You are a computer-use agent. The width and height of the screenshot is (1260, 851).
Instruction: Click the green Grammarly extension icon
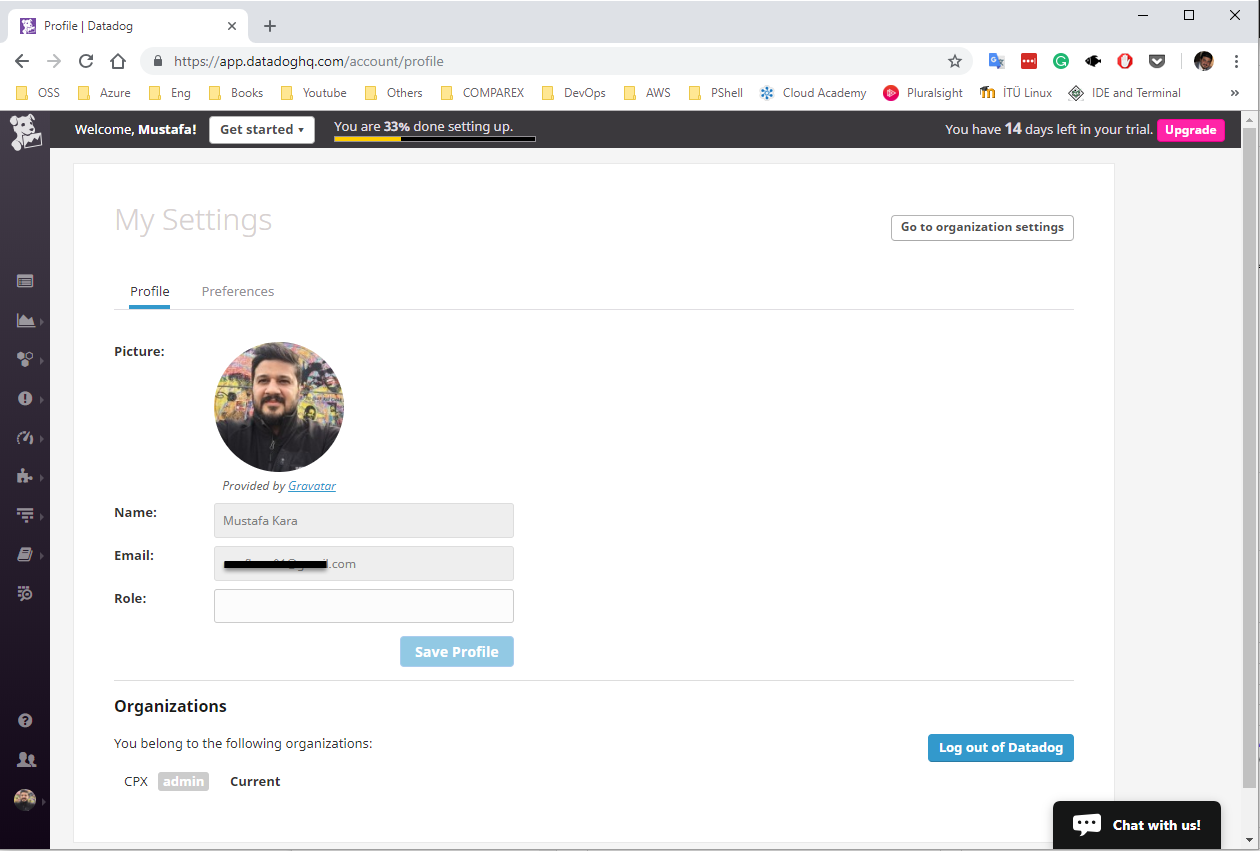point(1061,61)
